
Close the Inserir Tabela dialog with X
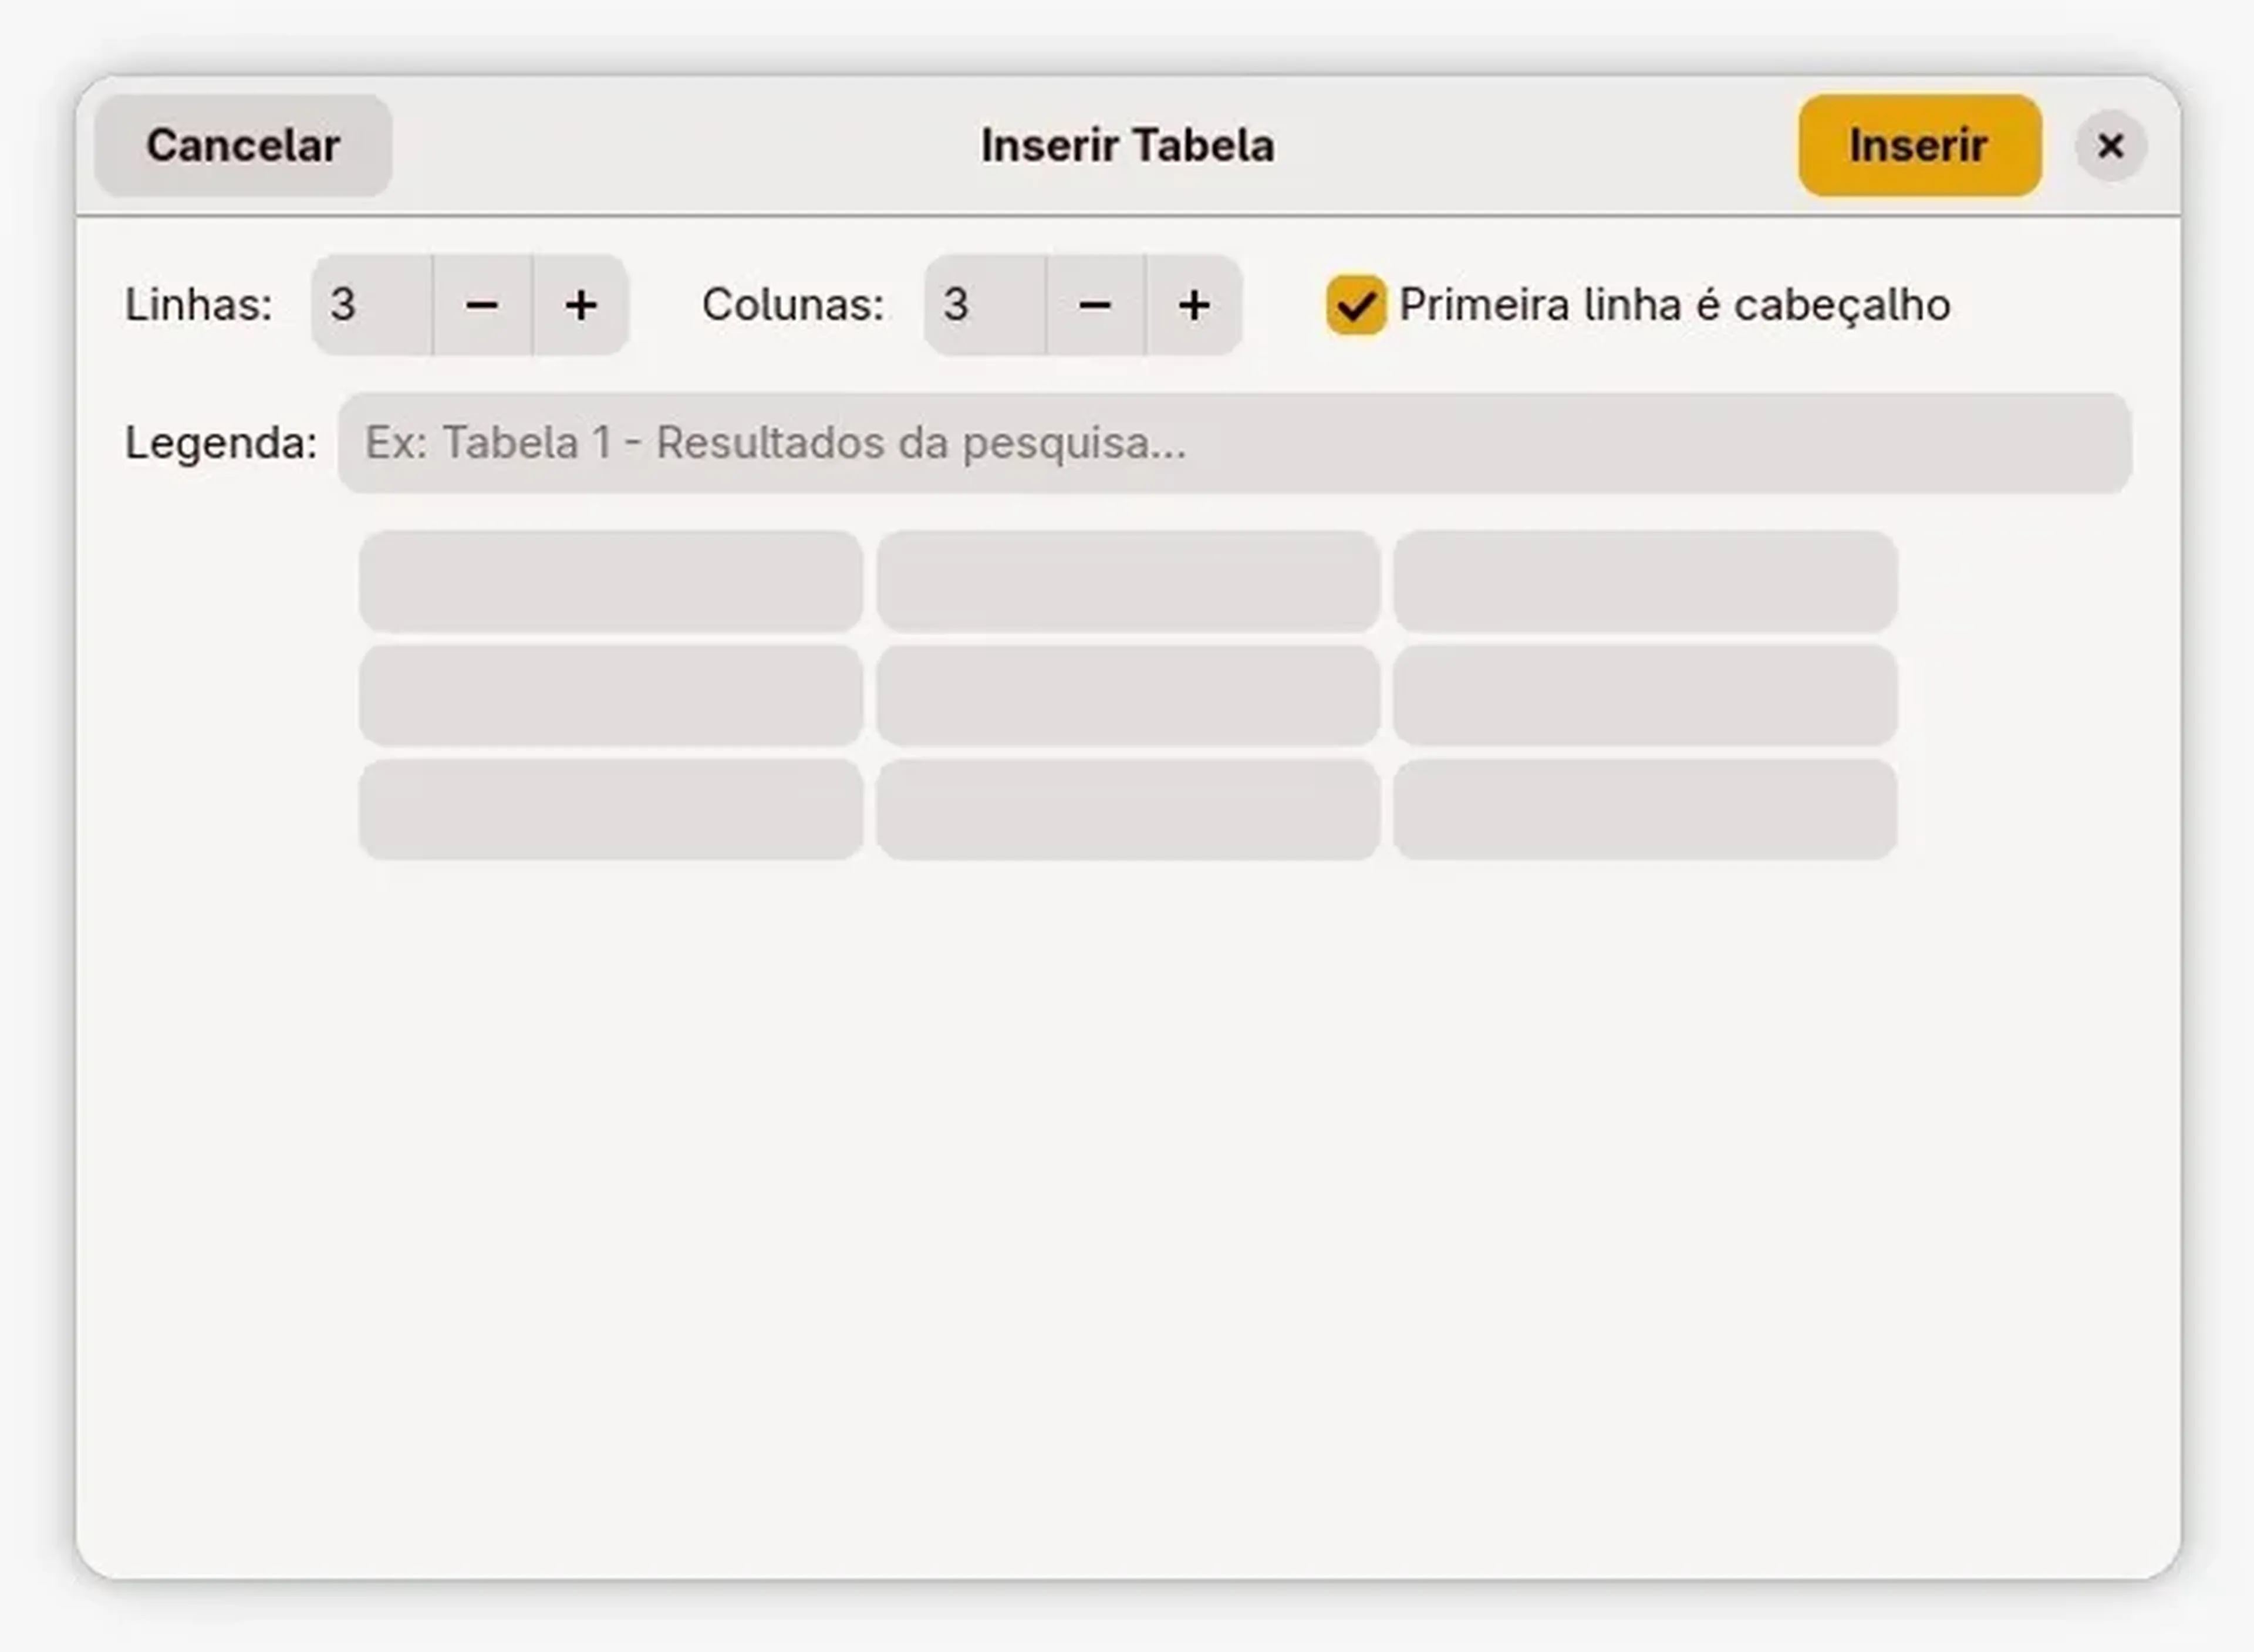click(x=2110, y=147)
